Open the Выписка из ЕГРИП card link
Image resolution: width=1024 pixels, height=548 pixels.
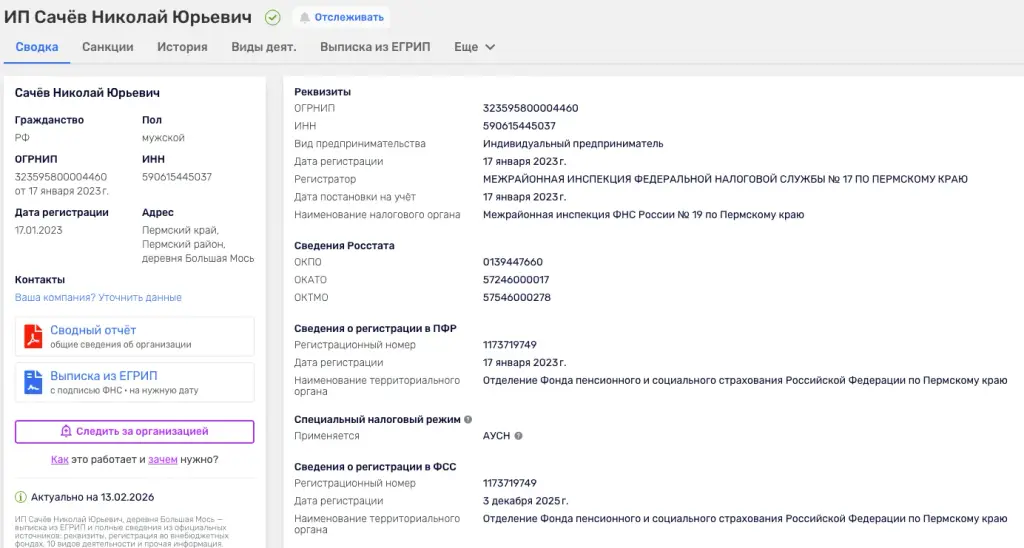click(x=103, y=376)
